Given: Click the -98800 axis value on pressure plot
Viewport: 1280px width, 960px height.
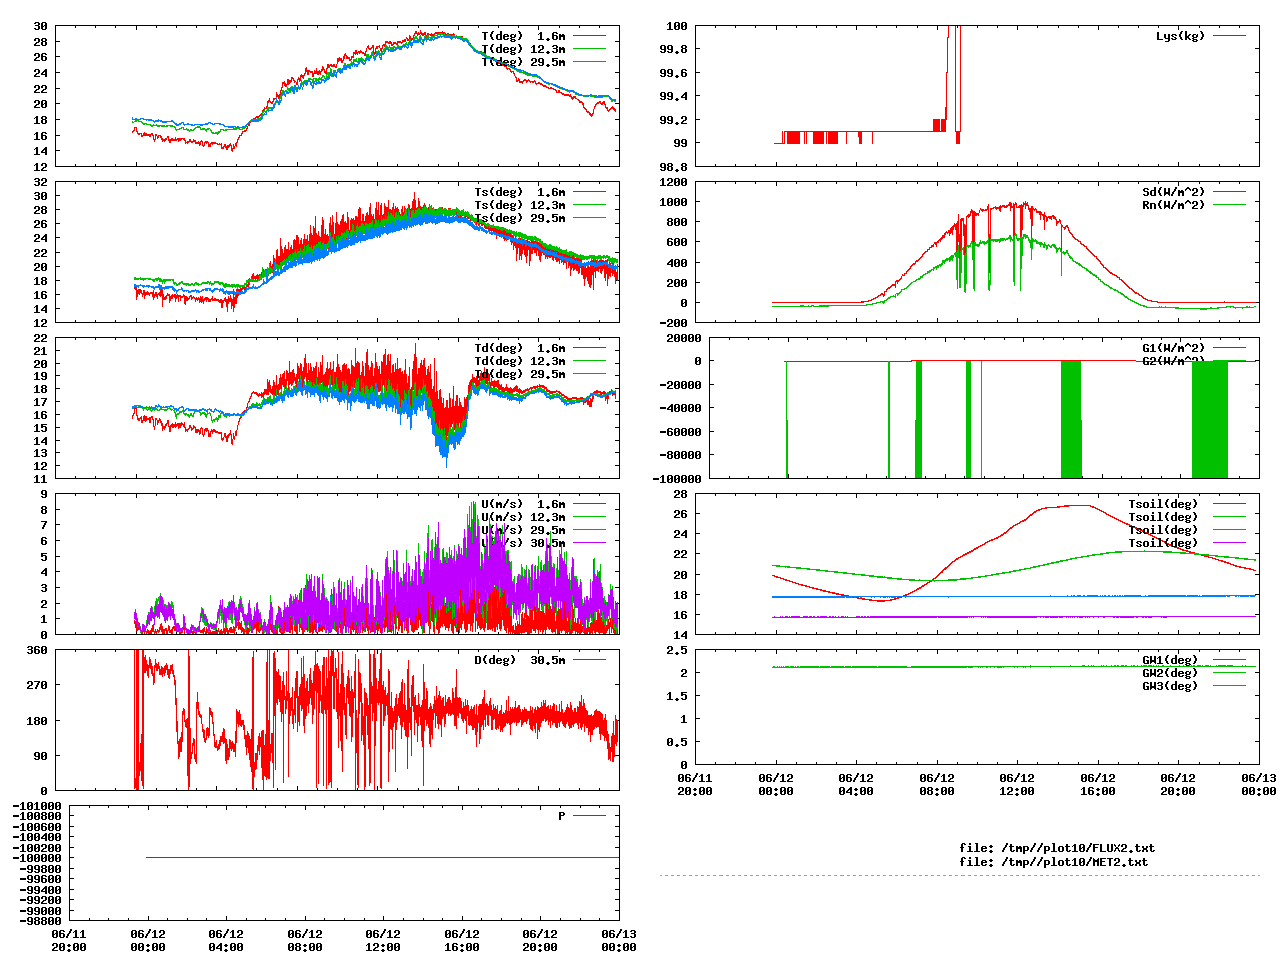Looking at the screenshot, I should click(x=40, y=921).
